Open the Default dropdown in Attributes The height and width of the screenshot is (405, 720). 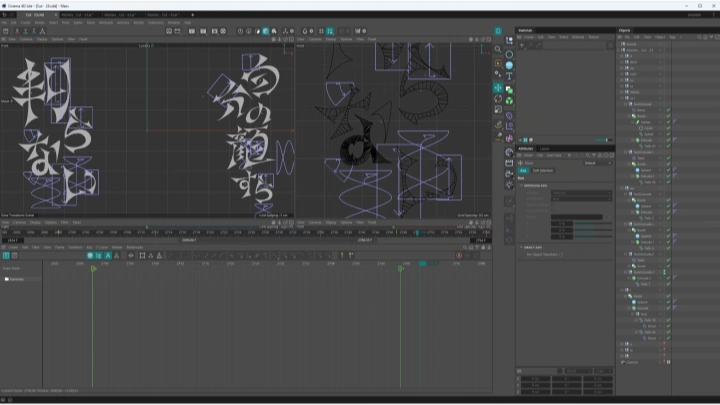(598, 163)
